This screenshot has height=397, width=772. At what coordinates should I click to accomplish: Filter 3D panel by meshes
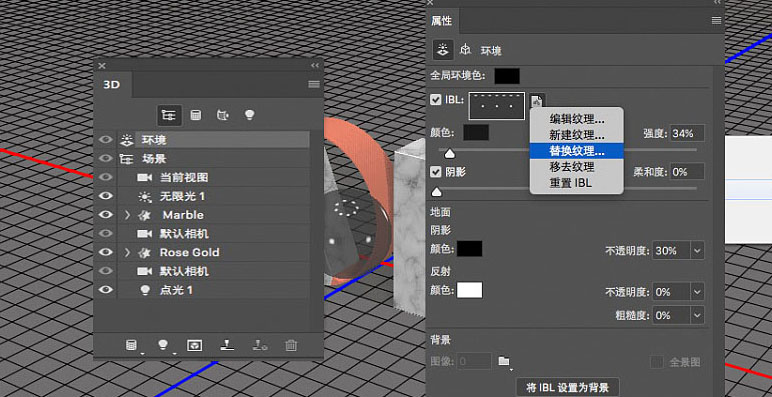point(196,115)
